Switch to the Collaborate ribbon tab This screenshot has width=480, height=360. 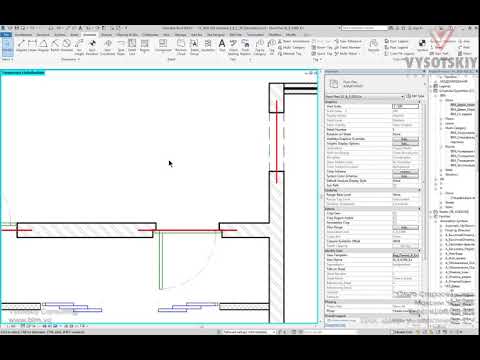pos(150,35)
